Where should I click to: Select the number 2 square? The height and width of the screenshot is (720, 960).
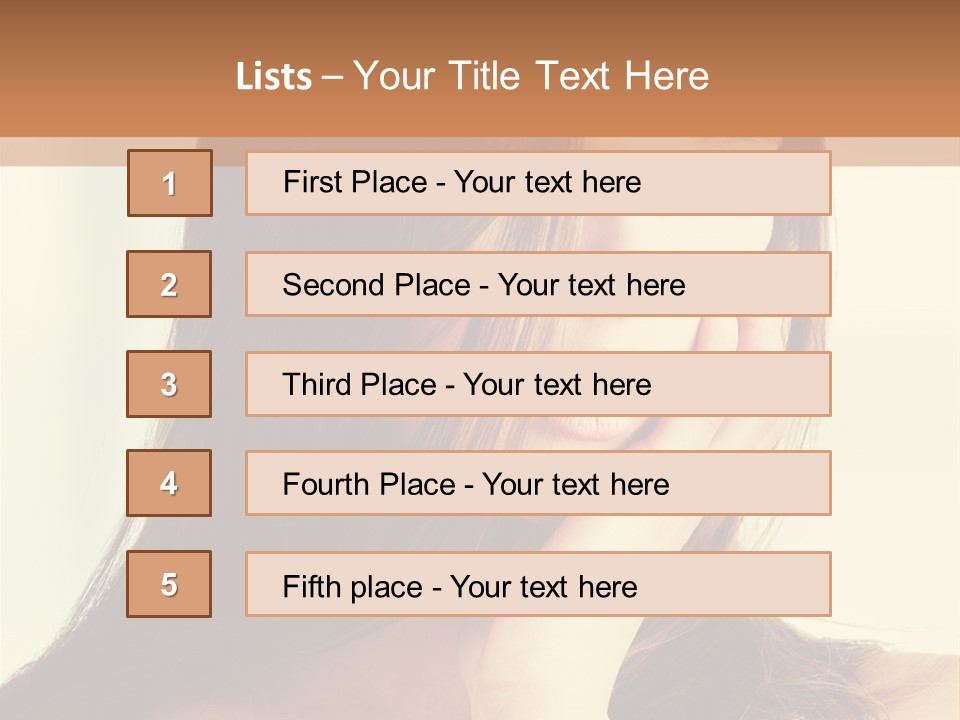pyautogui.click(x=169, y=284)
